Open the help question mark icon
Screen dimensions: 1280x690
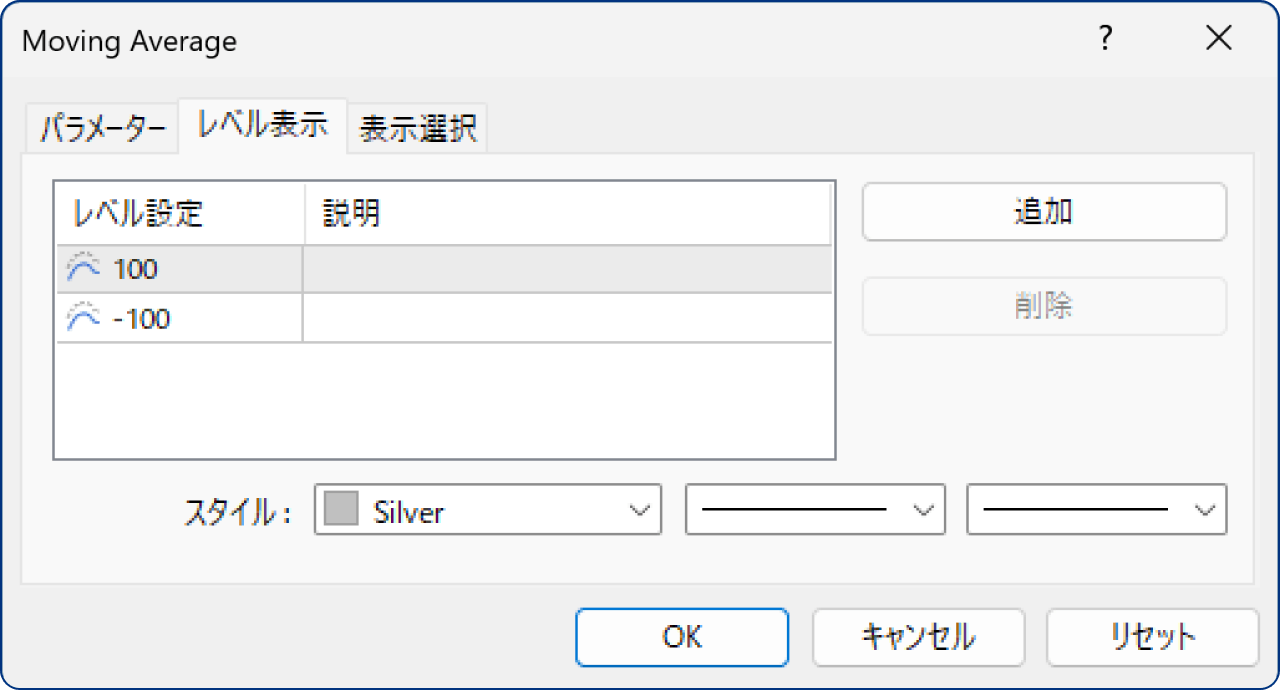tap(1105, 38)
